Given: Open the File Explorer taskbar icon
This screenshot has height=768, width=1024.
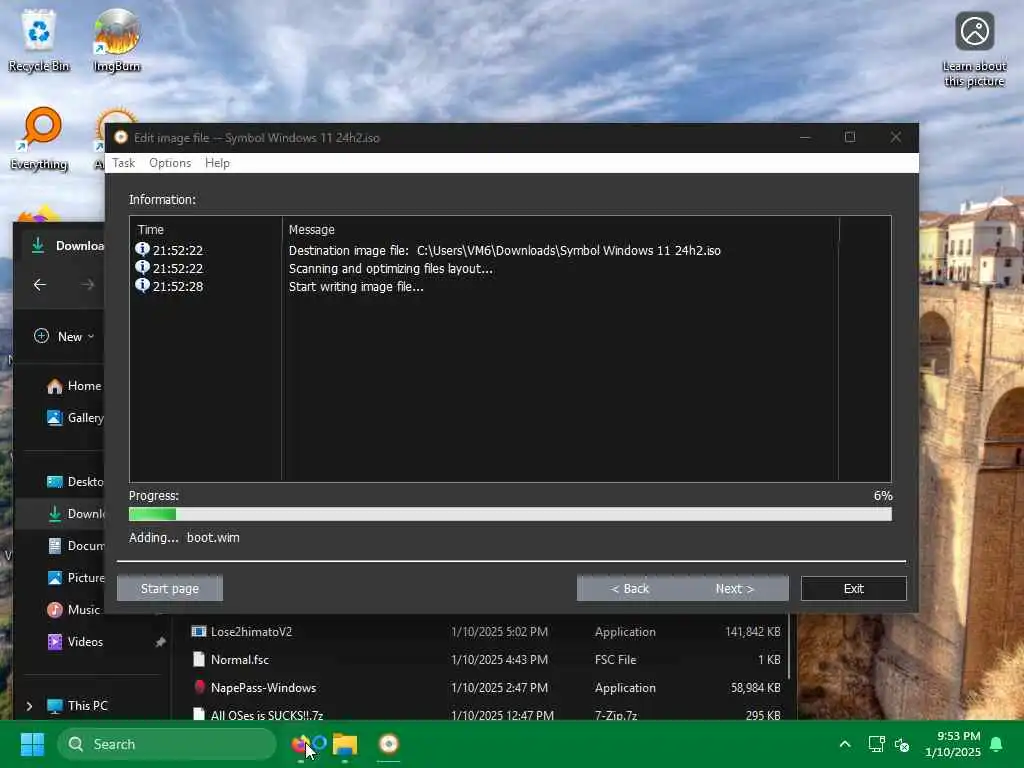Looking at the screenshot, I should point(345,744).
